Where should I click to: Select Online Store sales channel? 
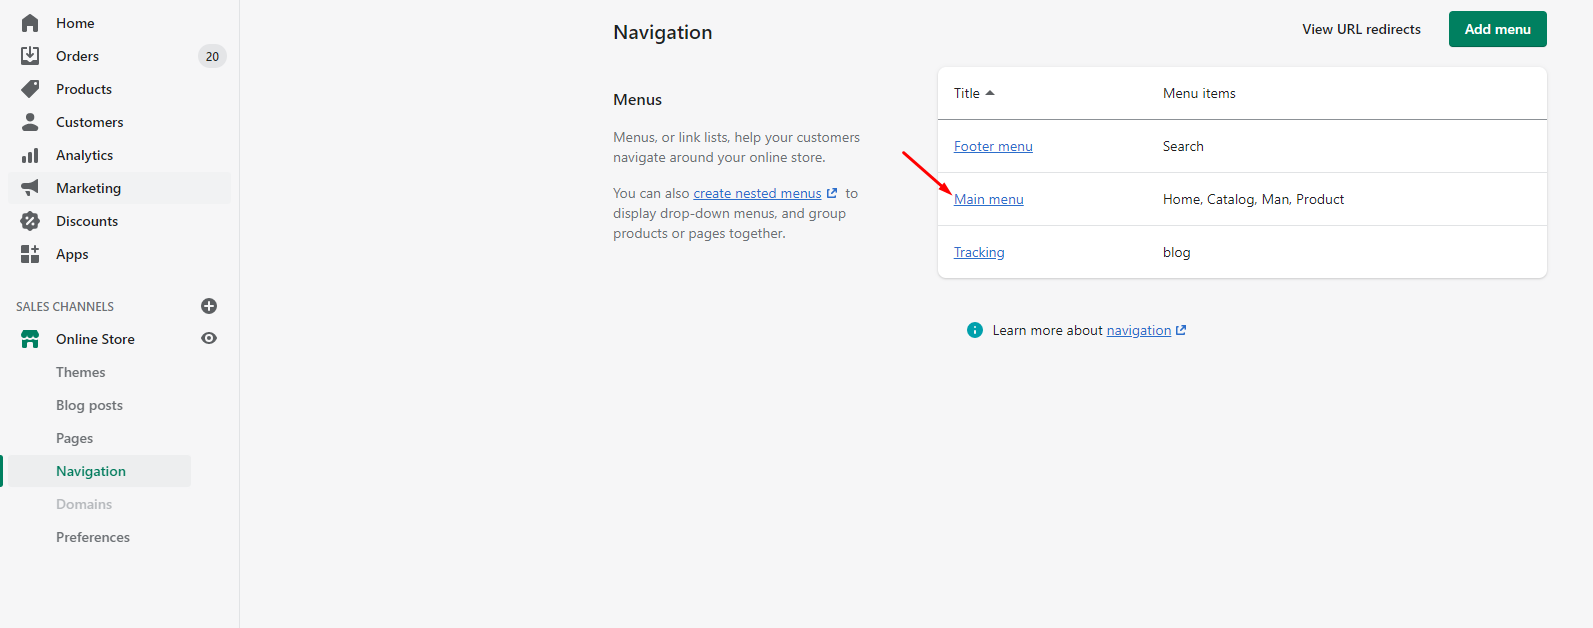(x=95, y=339)
